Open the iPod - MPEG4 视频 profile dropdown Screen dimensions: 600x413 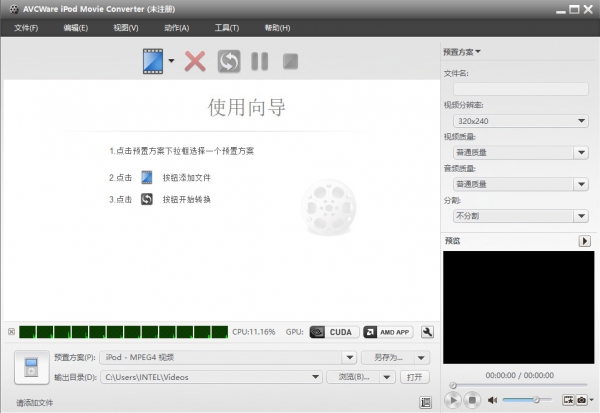228,357
